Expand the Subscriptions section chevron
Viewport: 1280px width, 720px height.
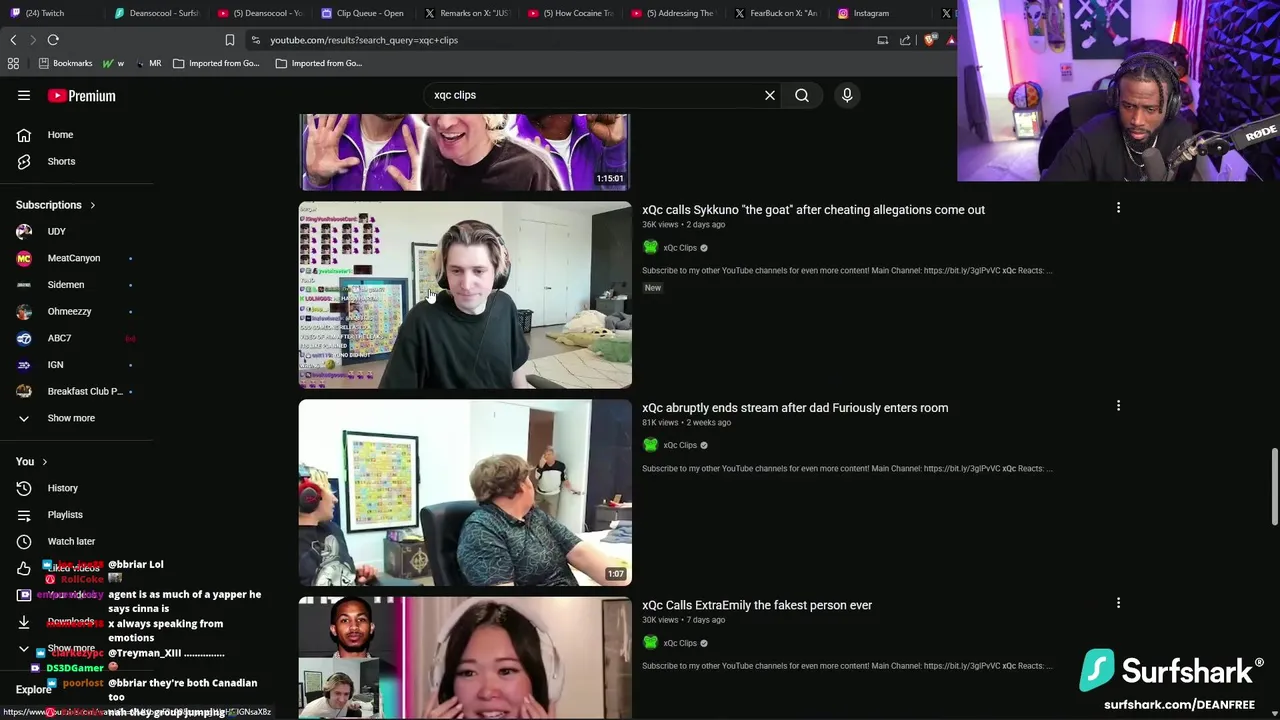pyautogui.click(x=93, y=205)
